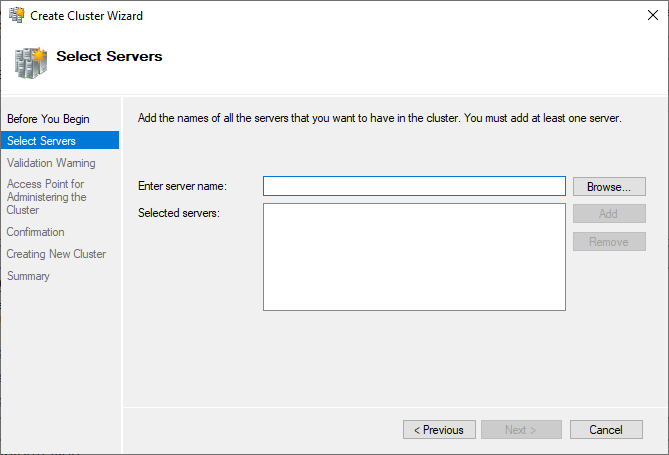The width and height of the screenshot is (669, 455).
Task: Close the Create Cluster Wizard window
Action: pyautogui.click(x=652, y=15)
